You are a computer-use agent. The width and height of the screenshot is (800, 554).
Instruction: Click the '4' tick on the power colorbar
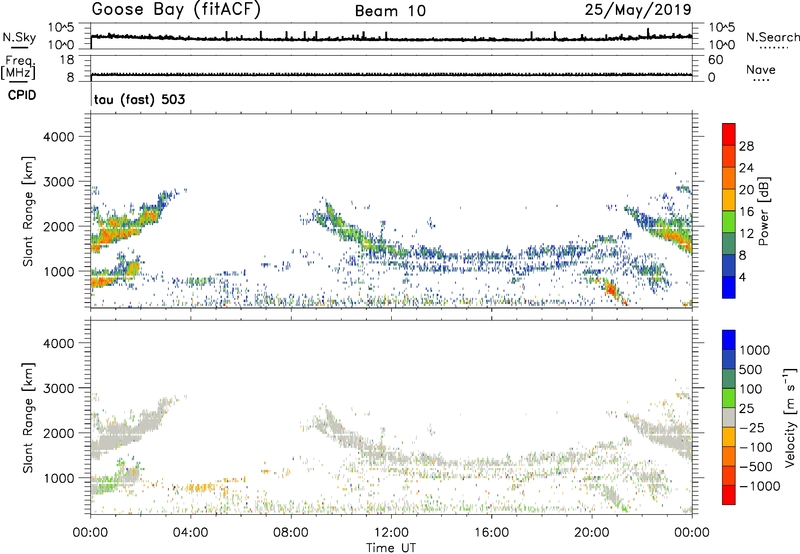coord(742,277)
